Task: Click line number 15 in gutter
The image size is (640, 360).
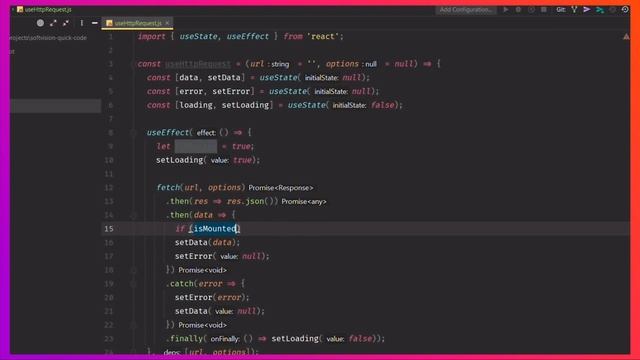Action: pos(109,229)
